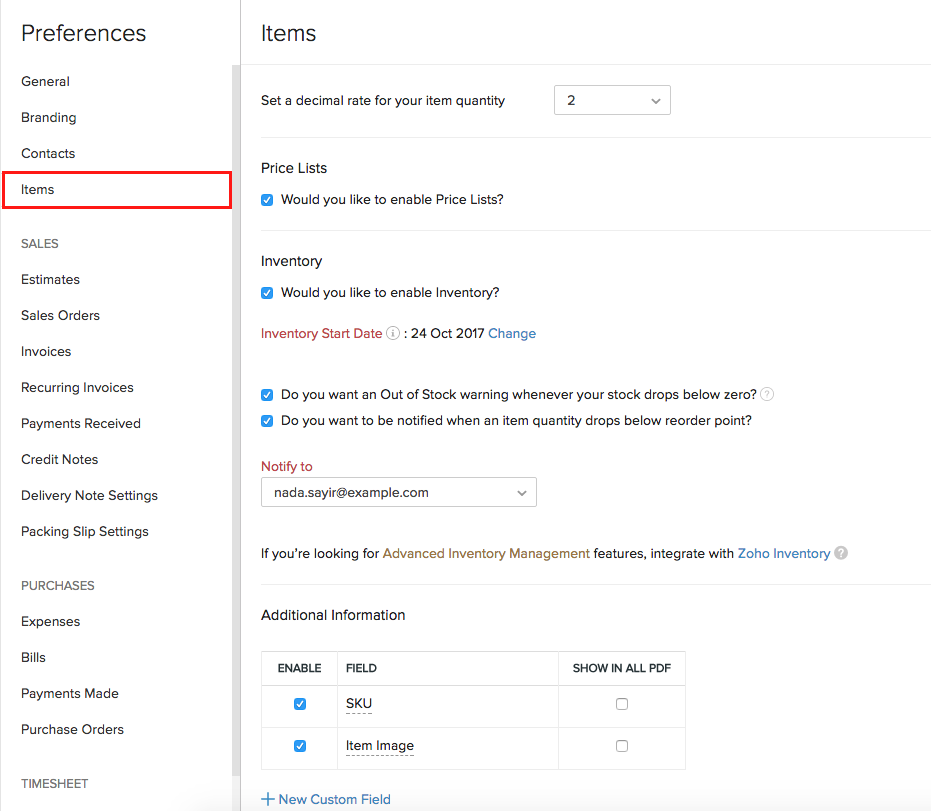
Task: Click the Item Image field label
Action: (379, 745)
